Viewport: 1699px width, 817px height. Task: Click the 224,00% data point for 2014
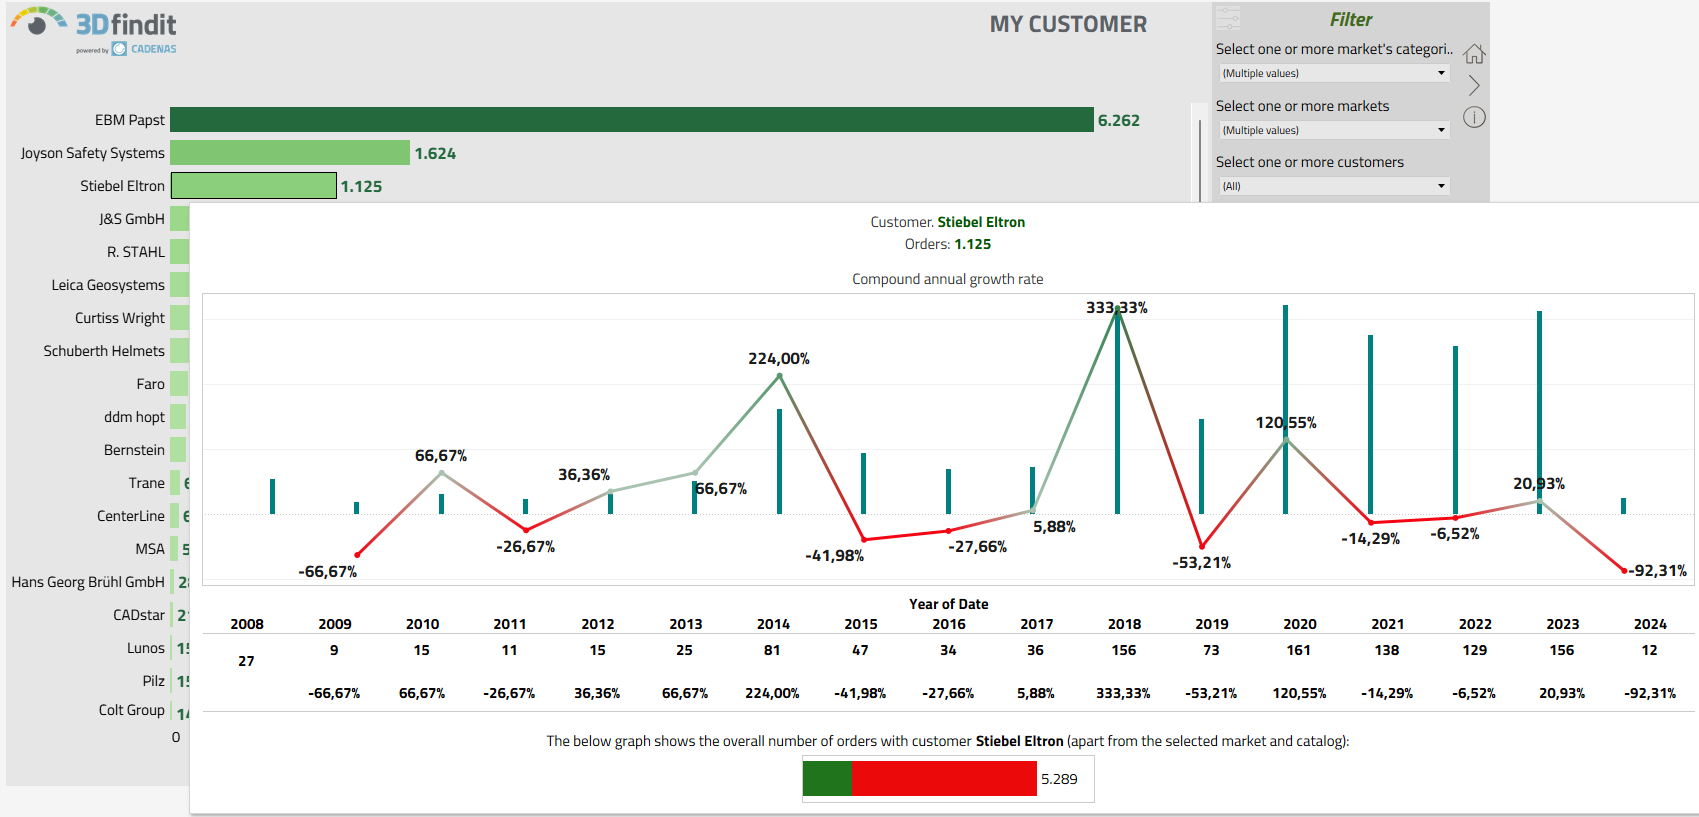pos(780,376)
